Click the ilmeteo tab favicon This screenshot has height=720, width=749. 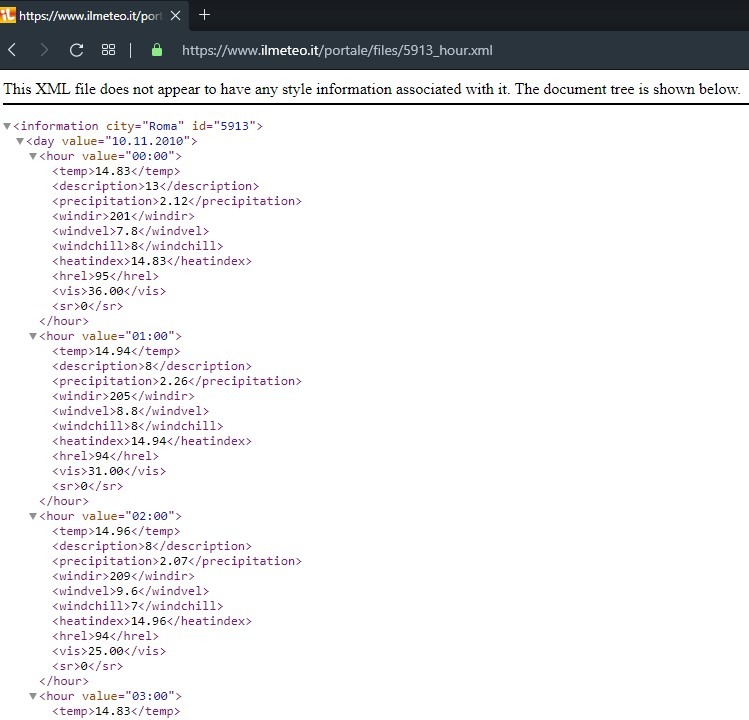pos(7,15)
